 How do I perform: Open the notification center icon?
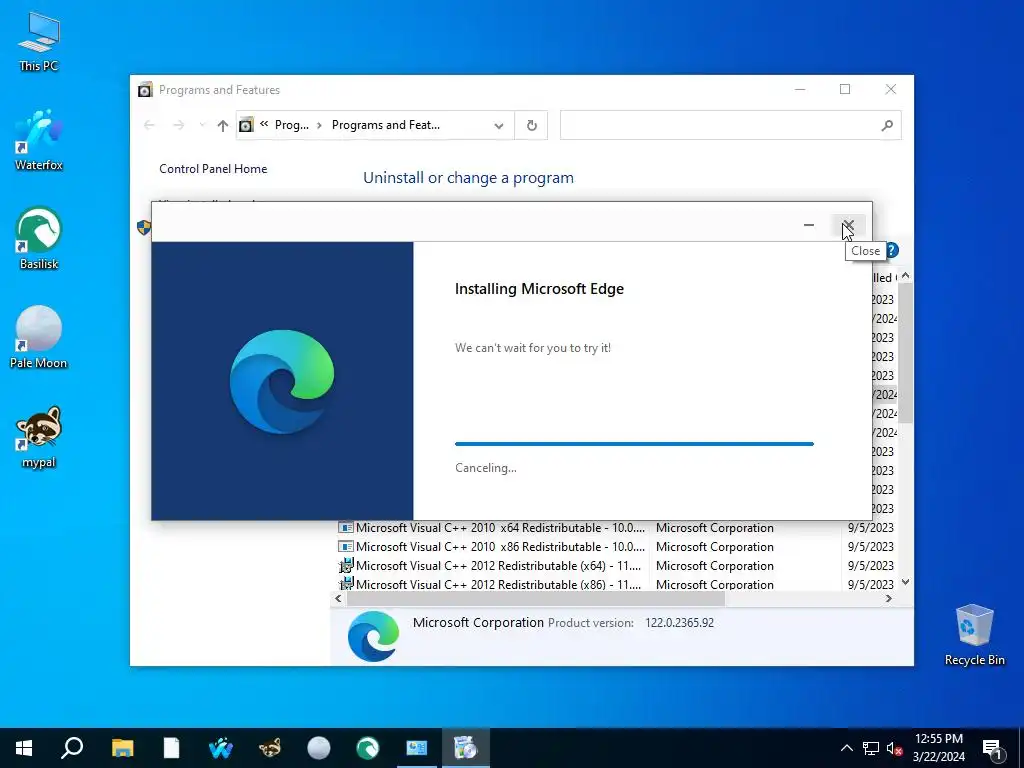(993, 749)
